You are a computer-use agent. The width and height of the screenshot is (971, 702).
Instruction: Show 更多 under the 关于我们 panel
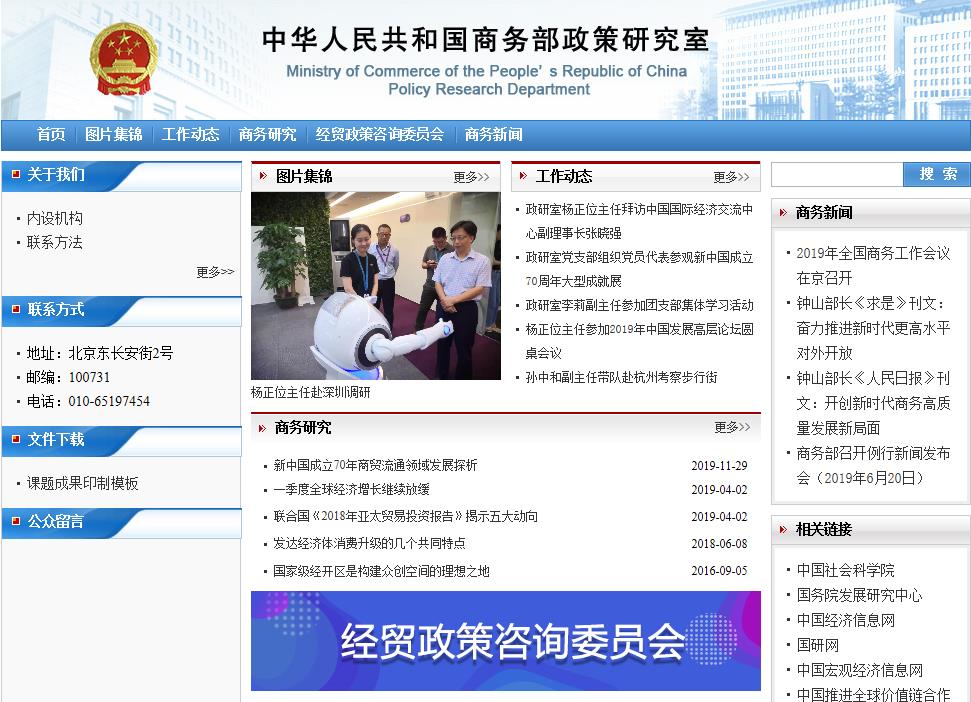coord(215,272)
